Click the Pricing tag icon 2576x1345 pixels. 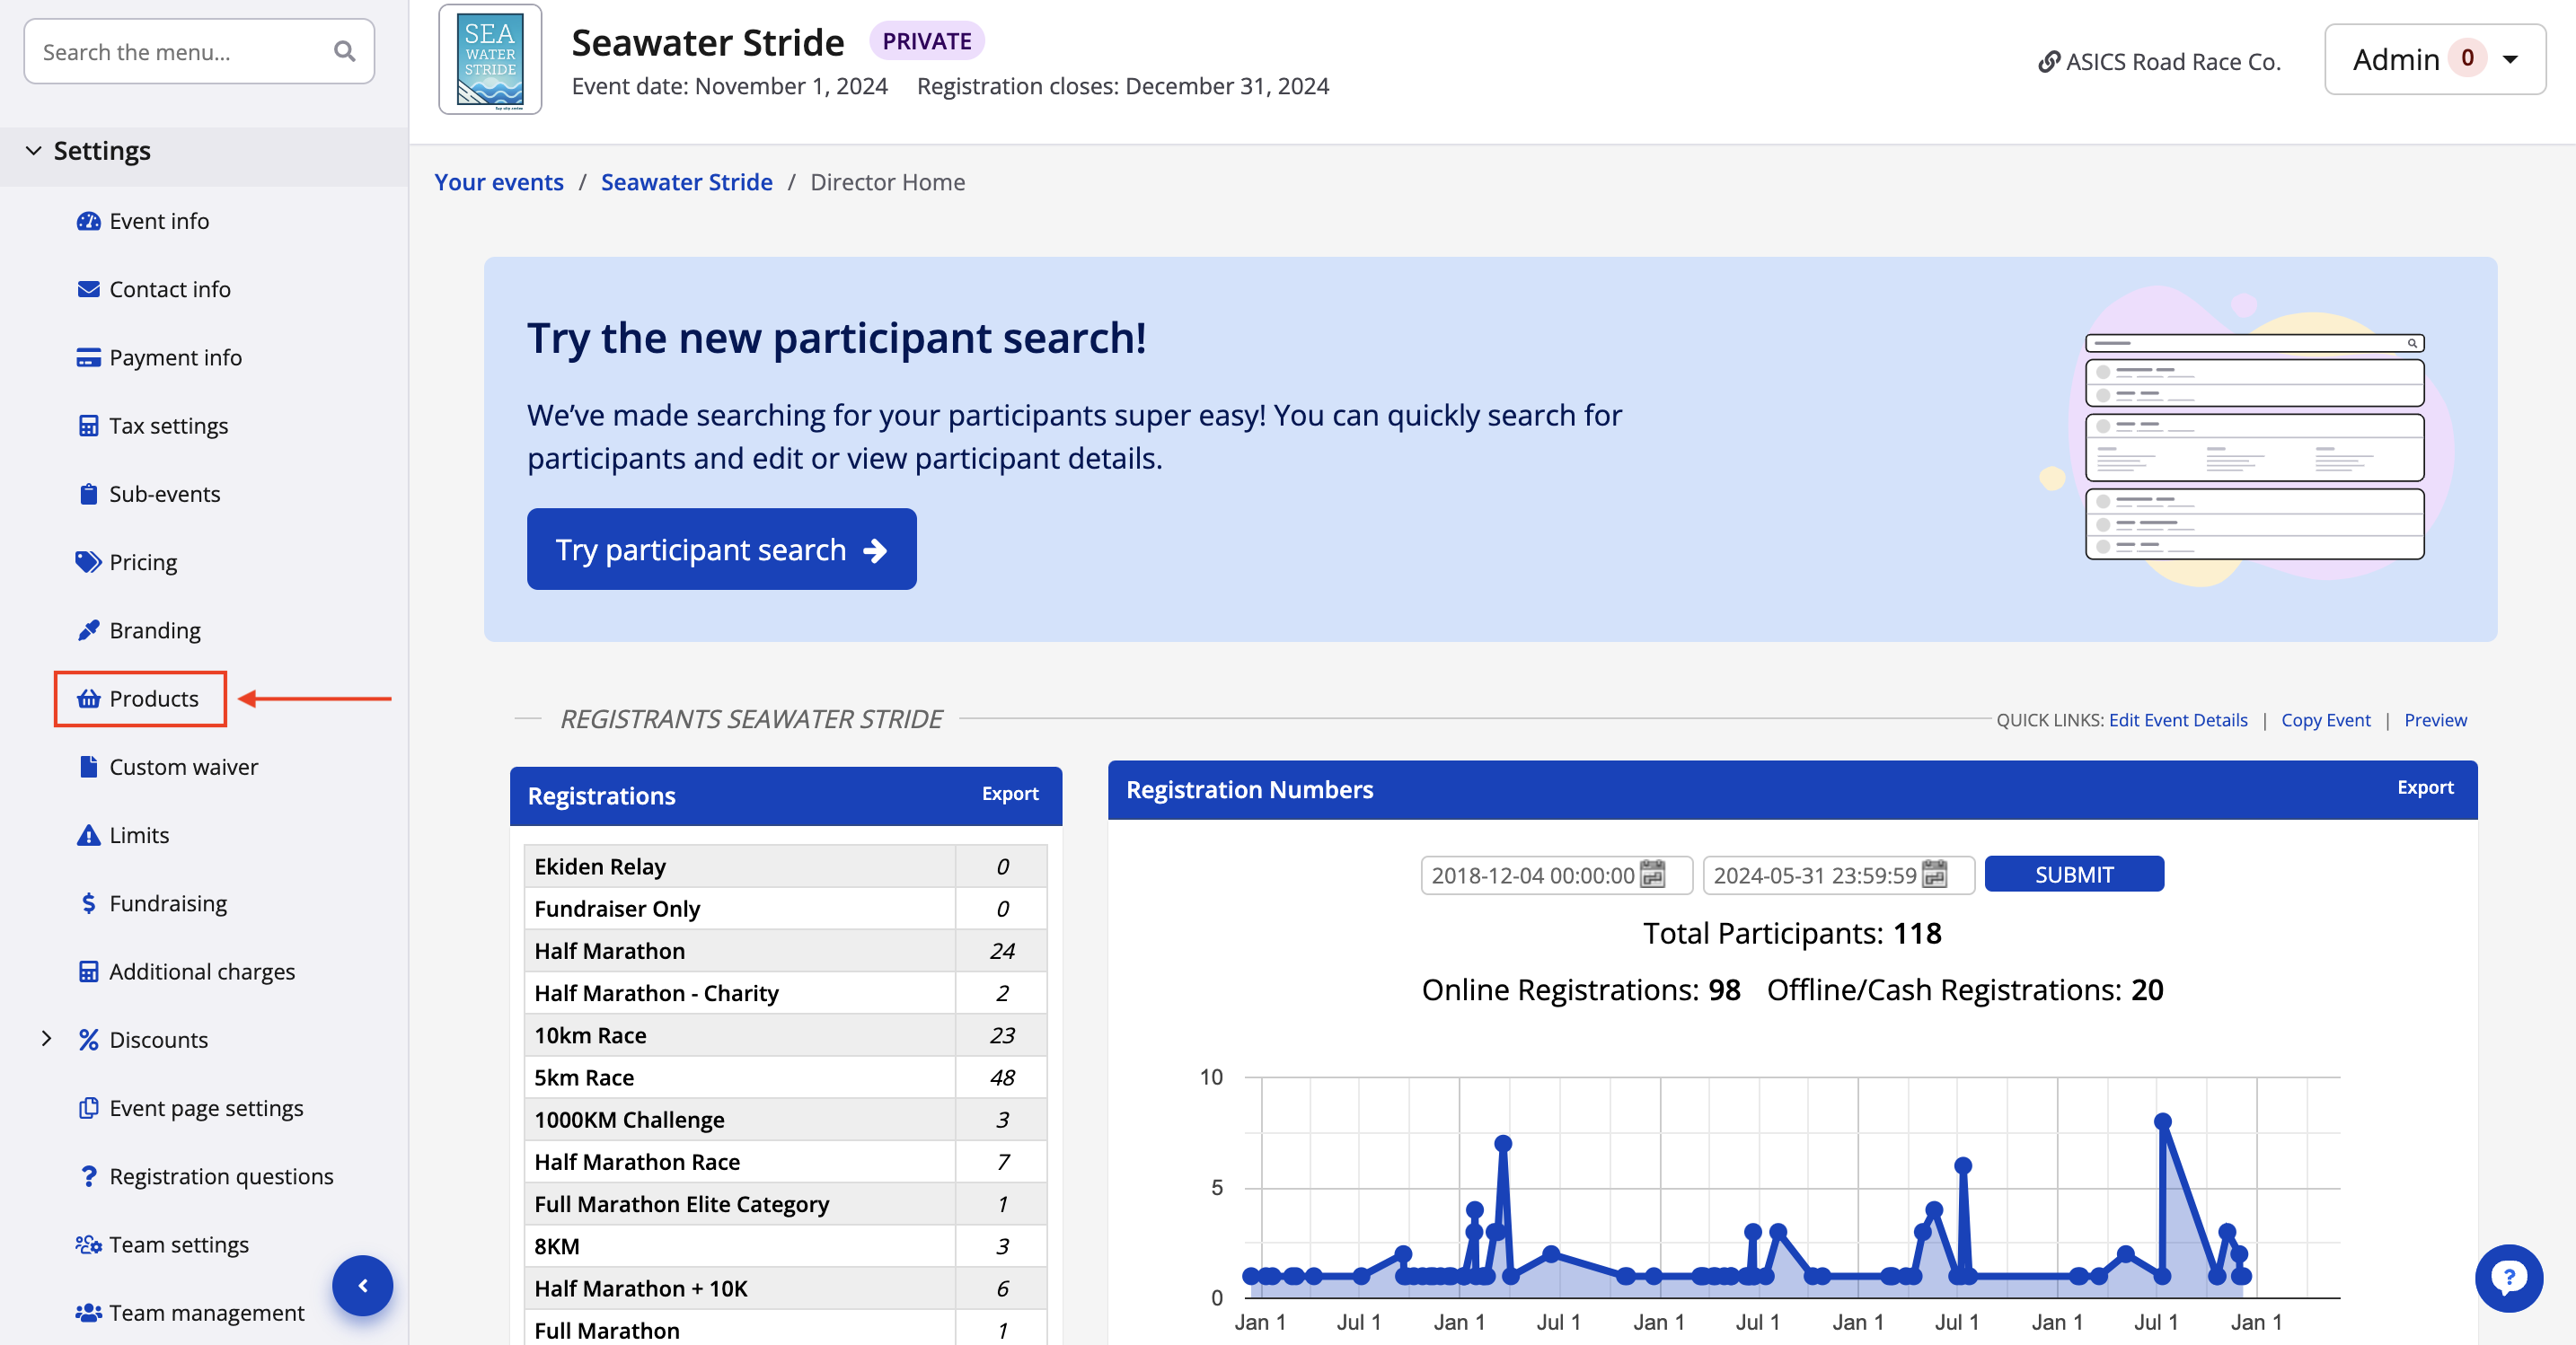[88, 562]
